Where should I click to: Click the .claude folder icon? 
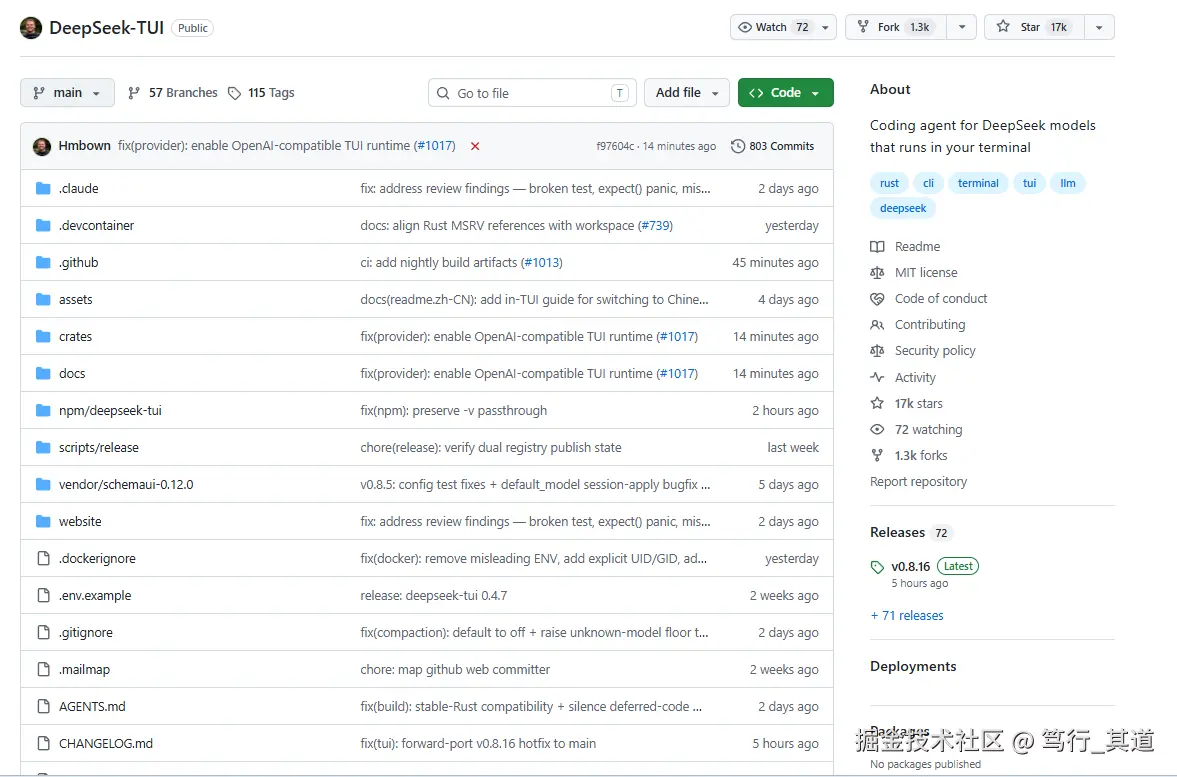pos(44,188)
